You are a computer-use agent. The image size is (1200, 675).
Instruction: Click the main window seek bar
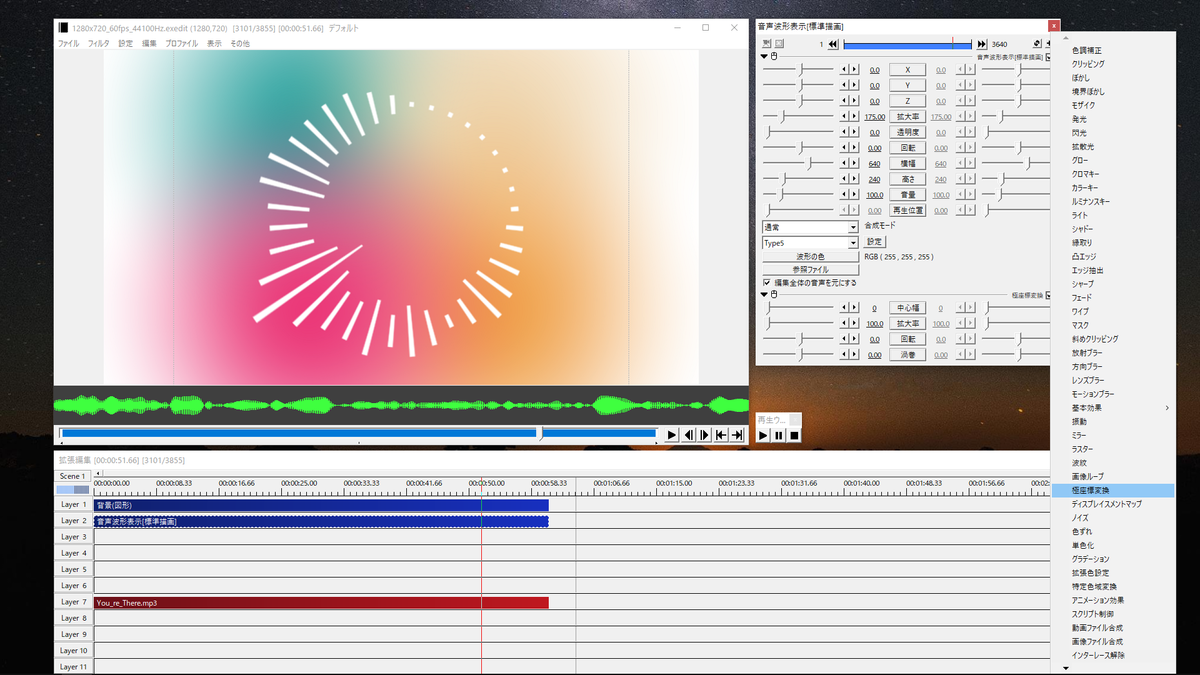357,434
